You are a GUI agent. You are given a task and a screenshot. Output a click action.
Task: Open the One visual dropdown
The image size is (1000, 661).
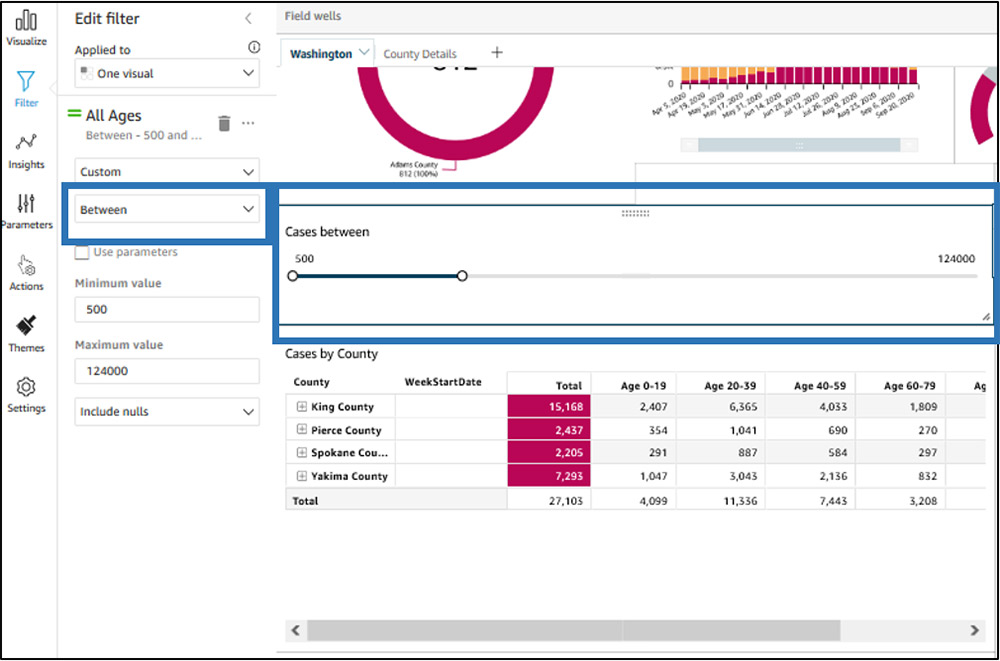[167, 73]
